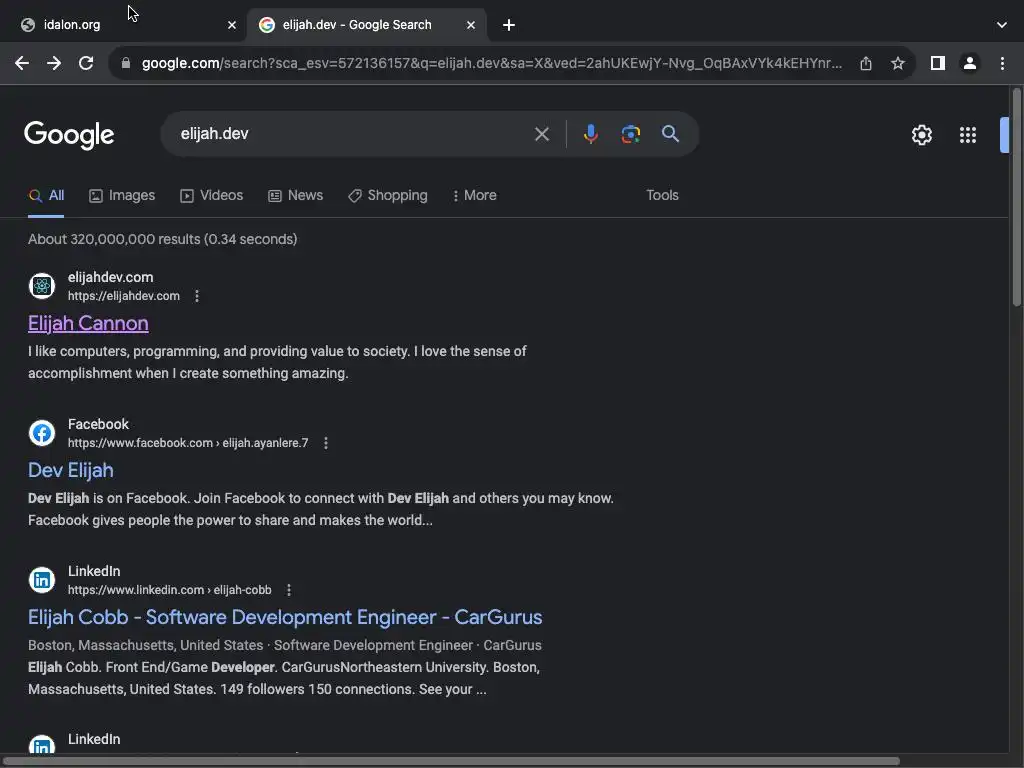Switch to Shopping results
The image size is (1024, 768).
[388, 195]
